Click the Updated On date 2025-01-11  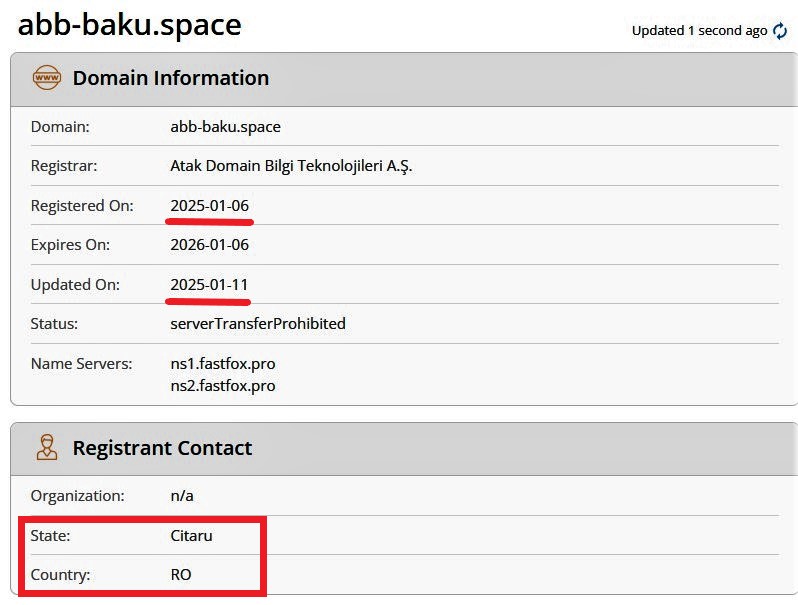(x=209, y=284)
